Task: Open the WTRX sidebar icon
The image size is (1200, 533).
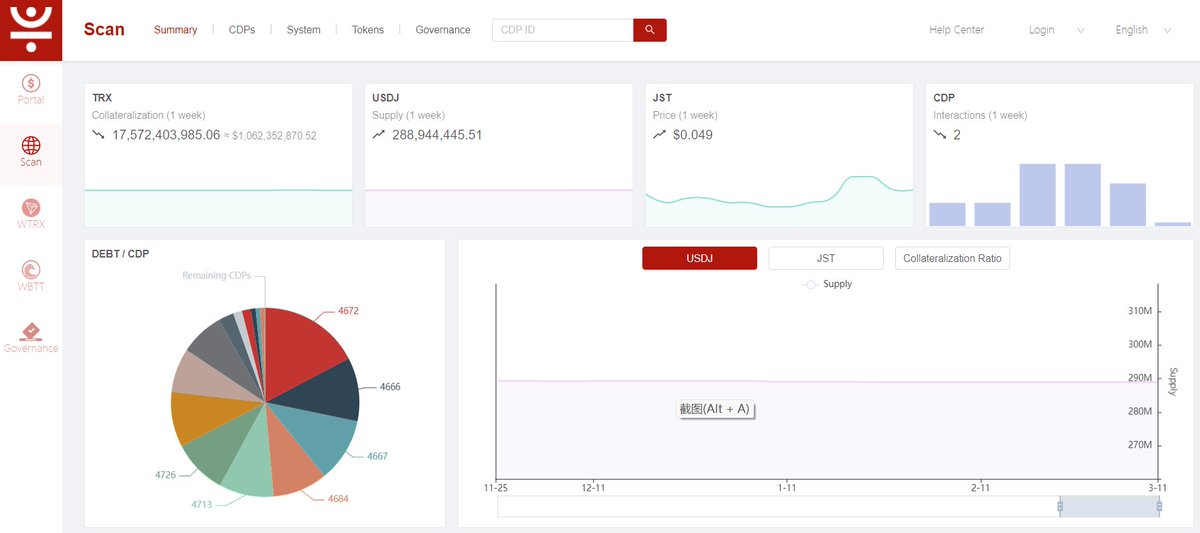Action: coord(31,208)
